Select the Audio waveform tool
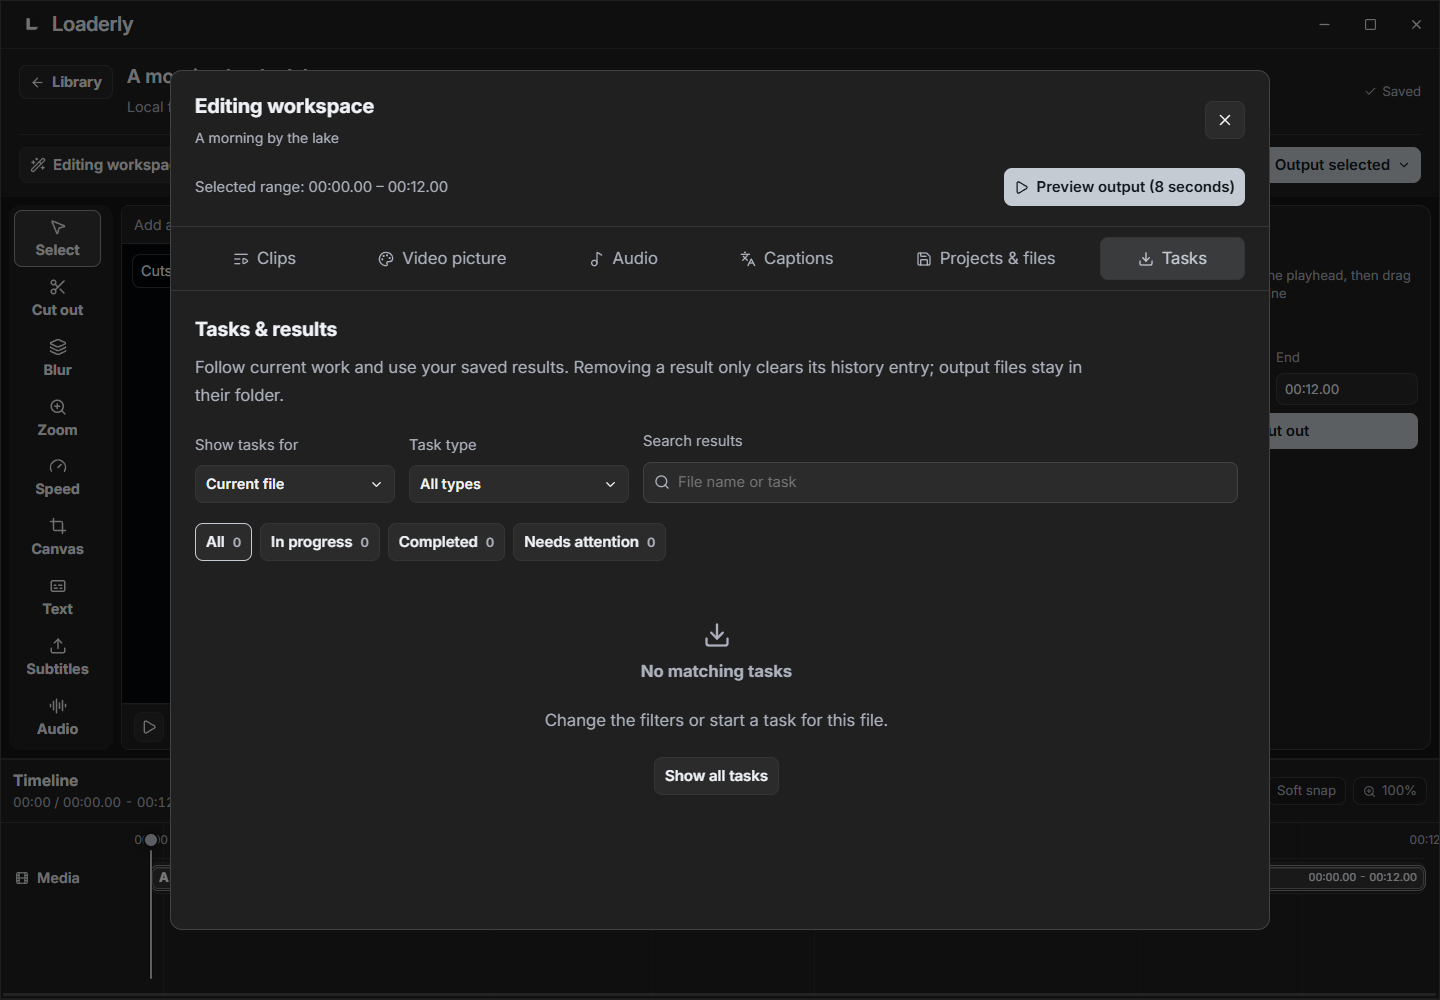Screen dimensions: 1440x1000 pos(57,717)
